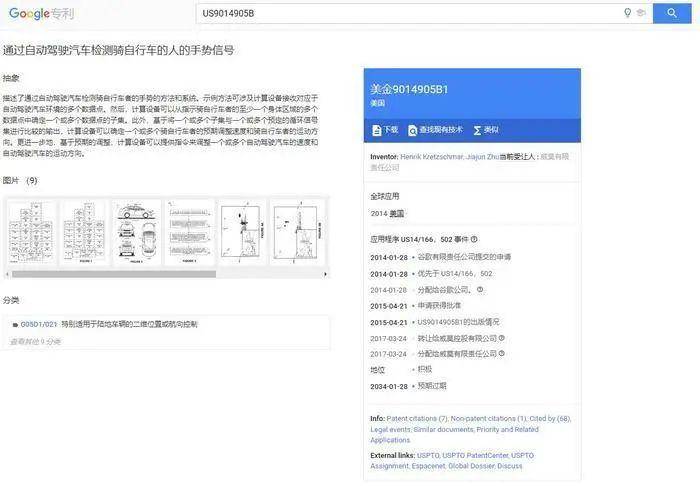Click event 谷歌有限责任公司提交的申请

click(x=464, y=257)
